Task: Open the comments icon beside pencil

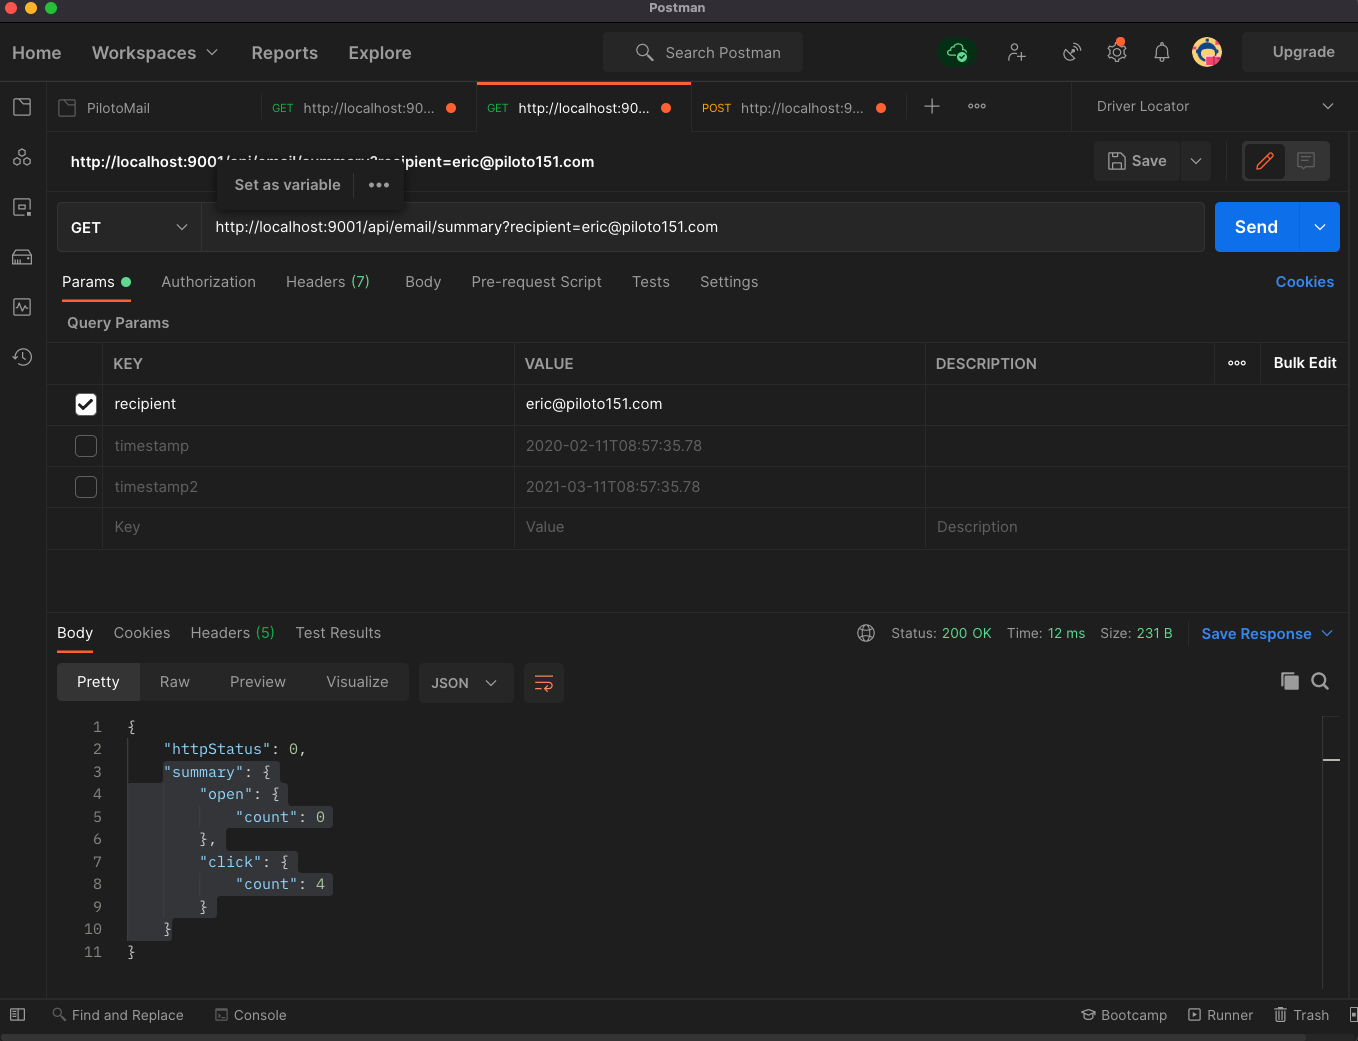Action: 1306,161
